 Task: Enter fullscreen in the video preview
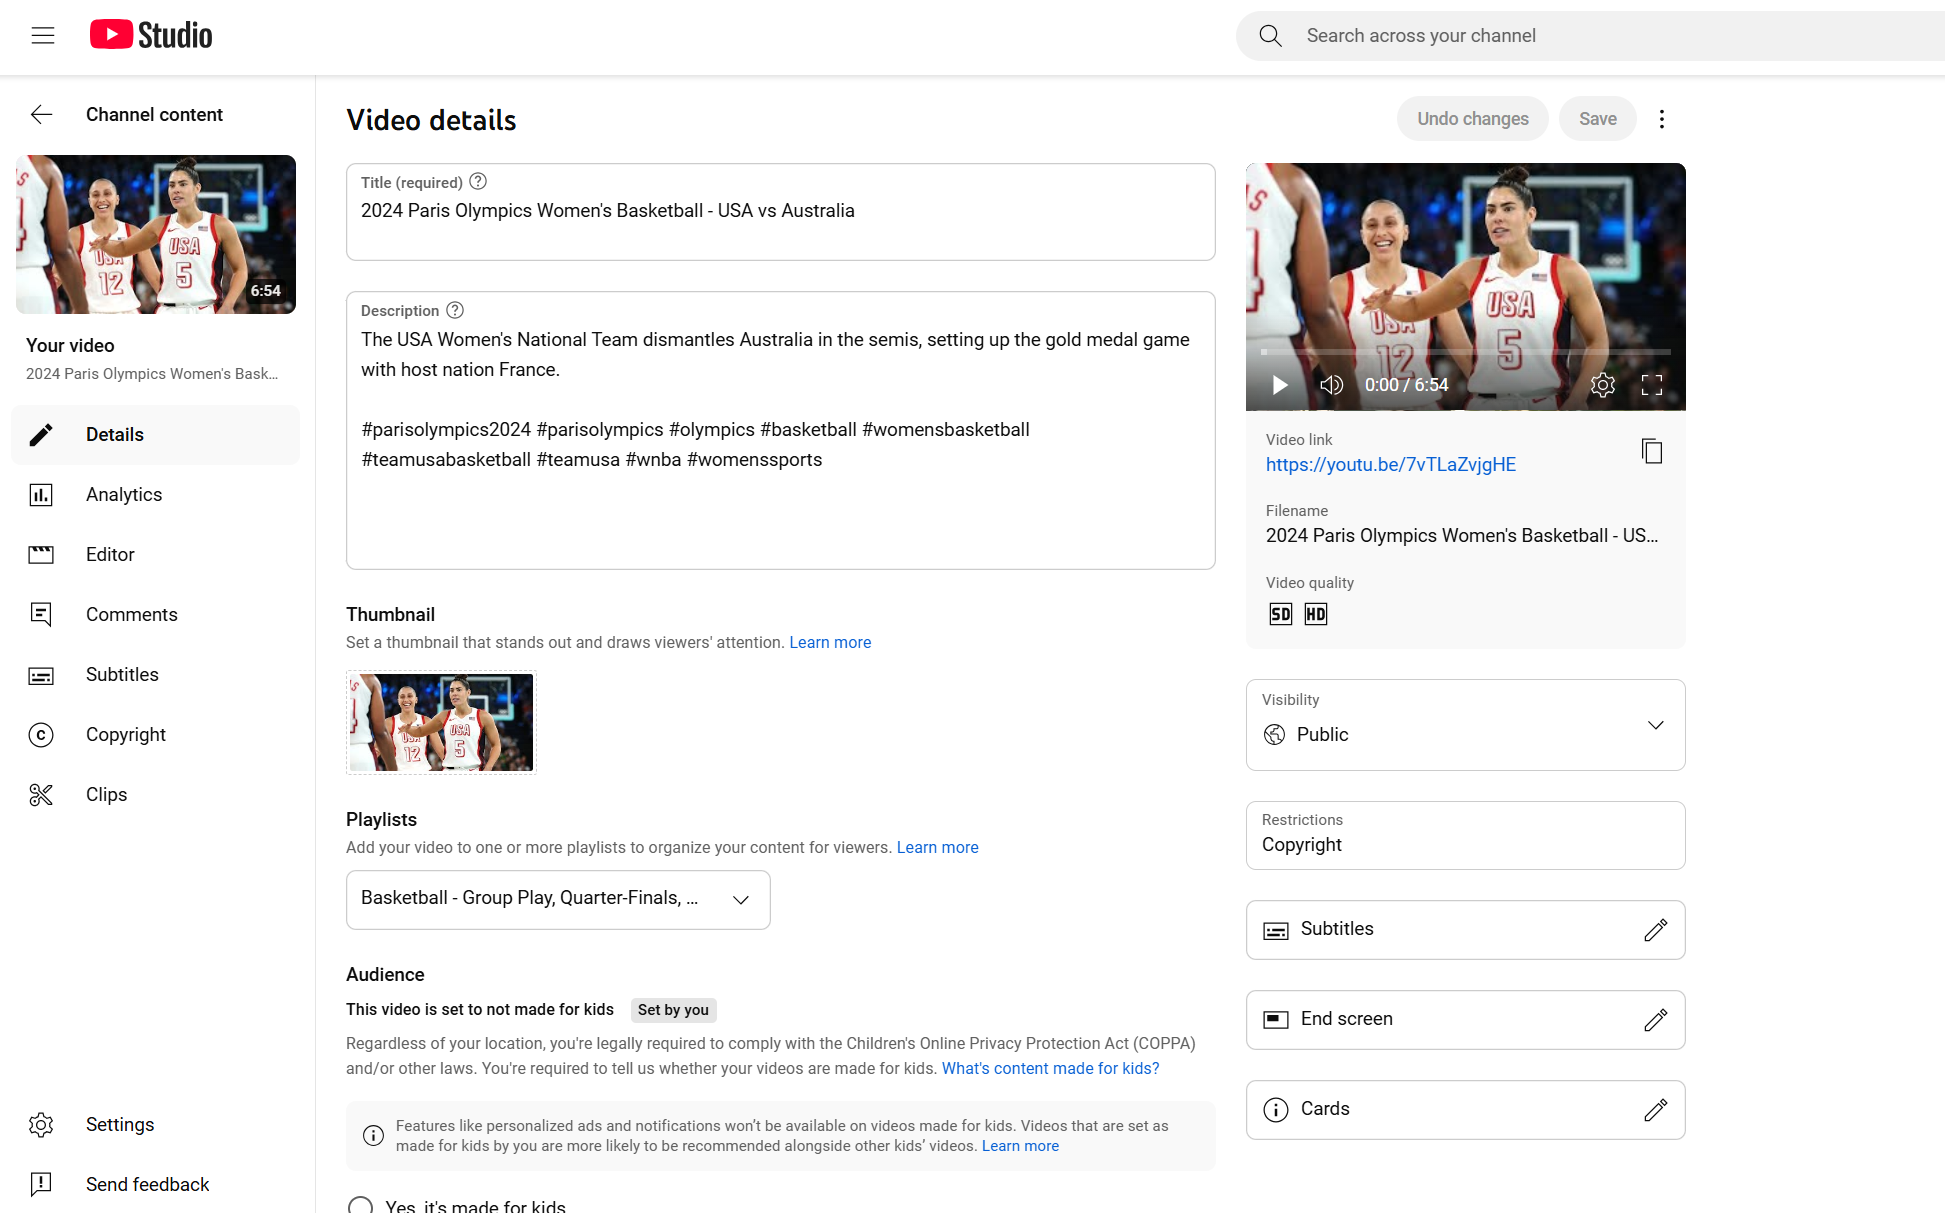tap(1652, 385)
